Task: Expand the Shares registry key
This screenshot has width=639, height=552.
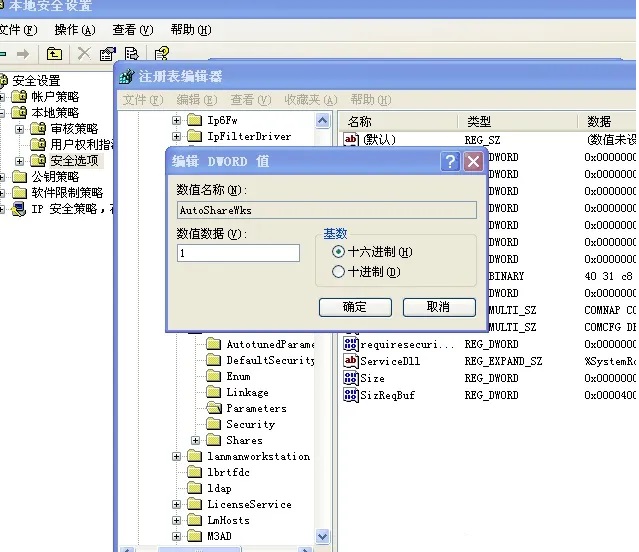Action: pyautogui.click(x=195, y=440)
